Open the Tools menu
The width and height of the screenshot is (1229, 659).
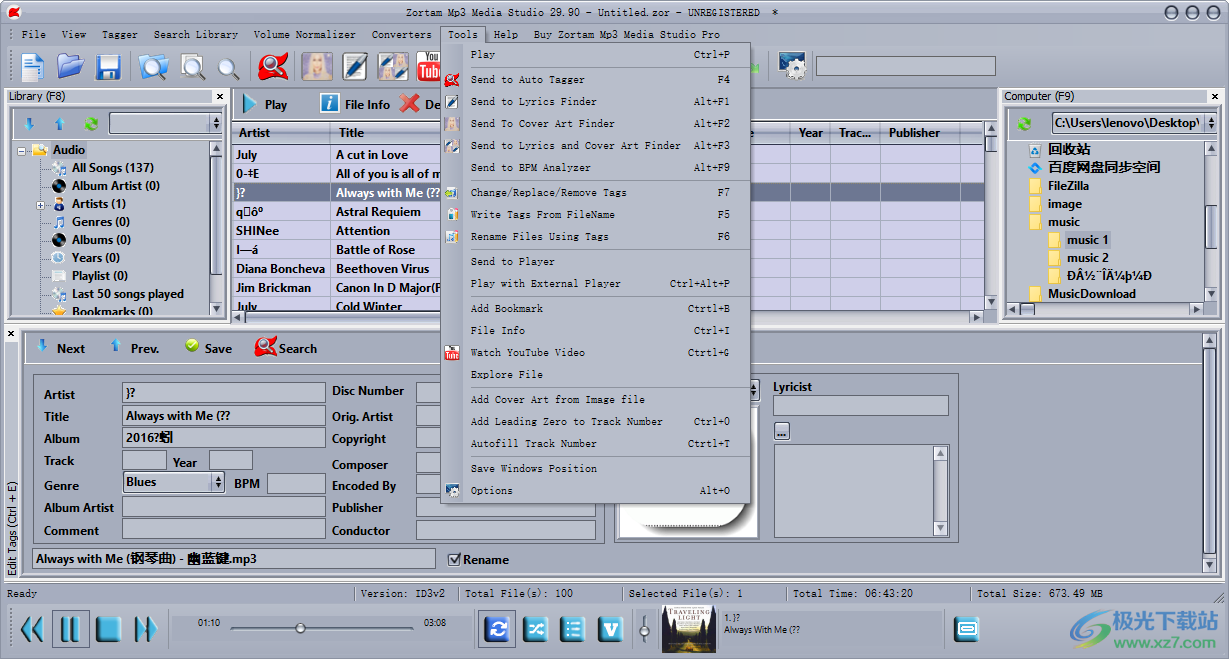click(462, 34)
